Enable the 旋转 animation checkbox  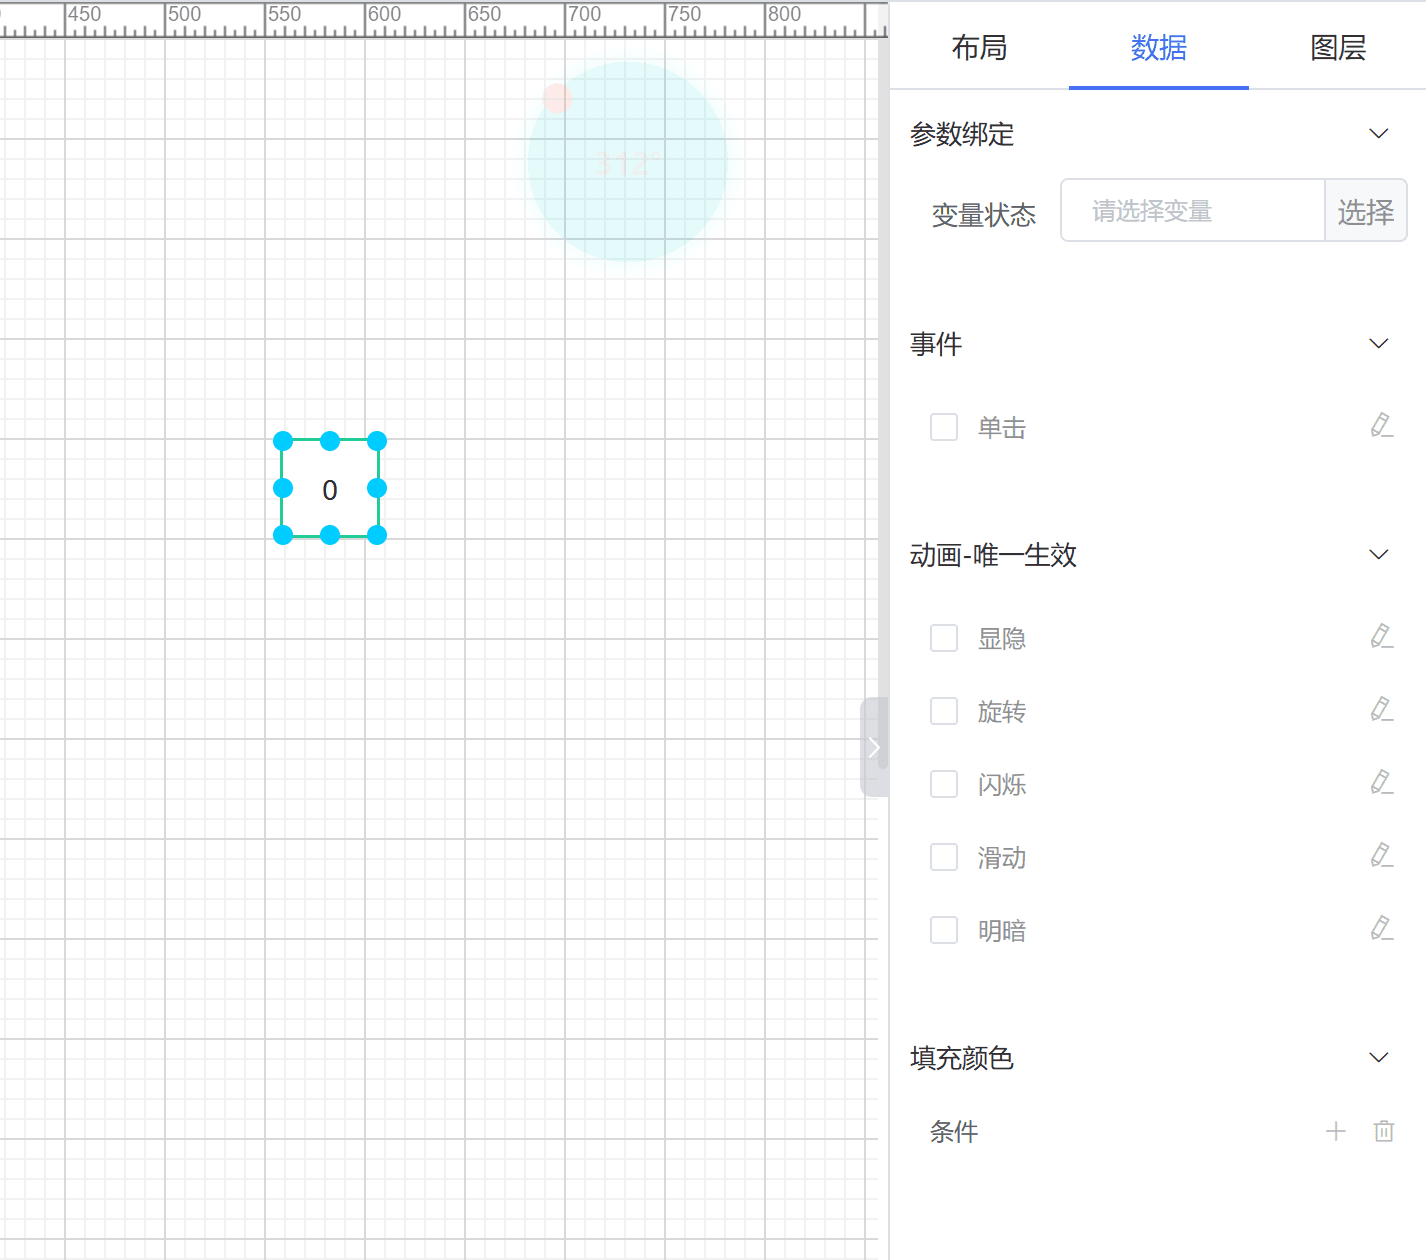pos(944,711)
